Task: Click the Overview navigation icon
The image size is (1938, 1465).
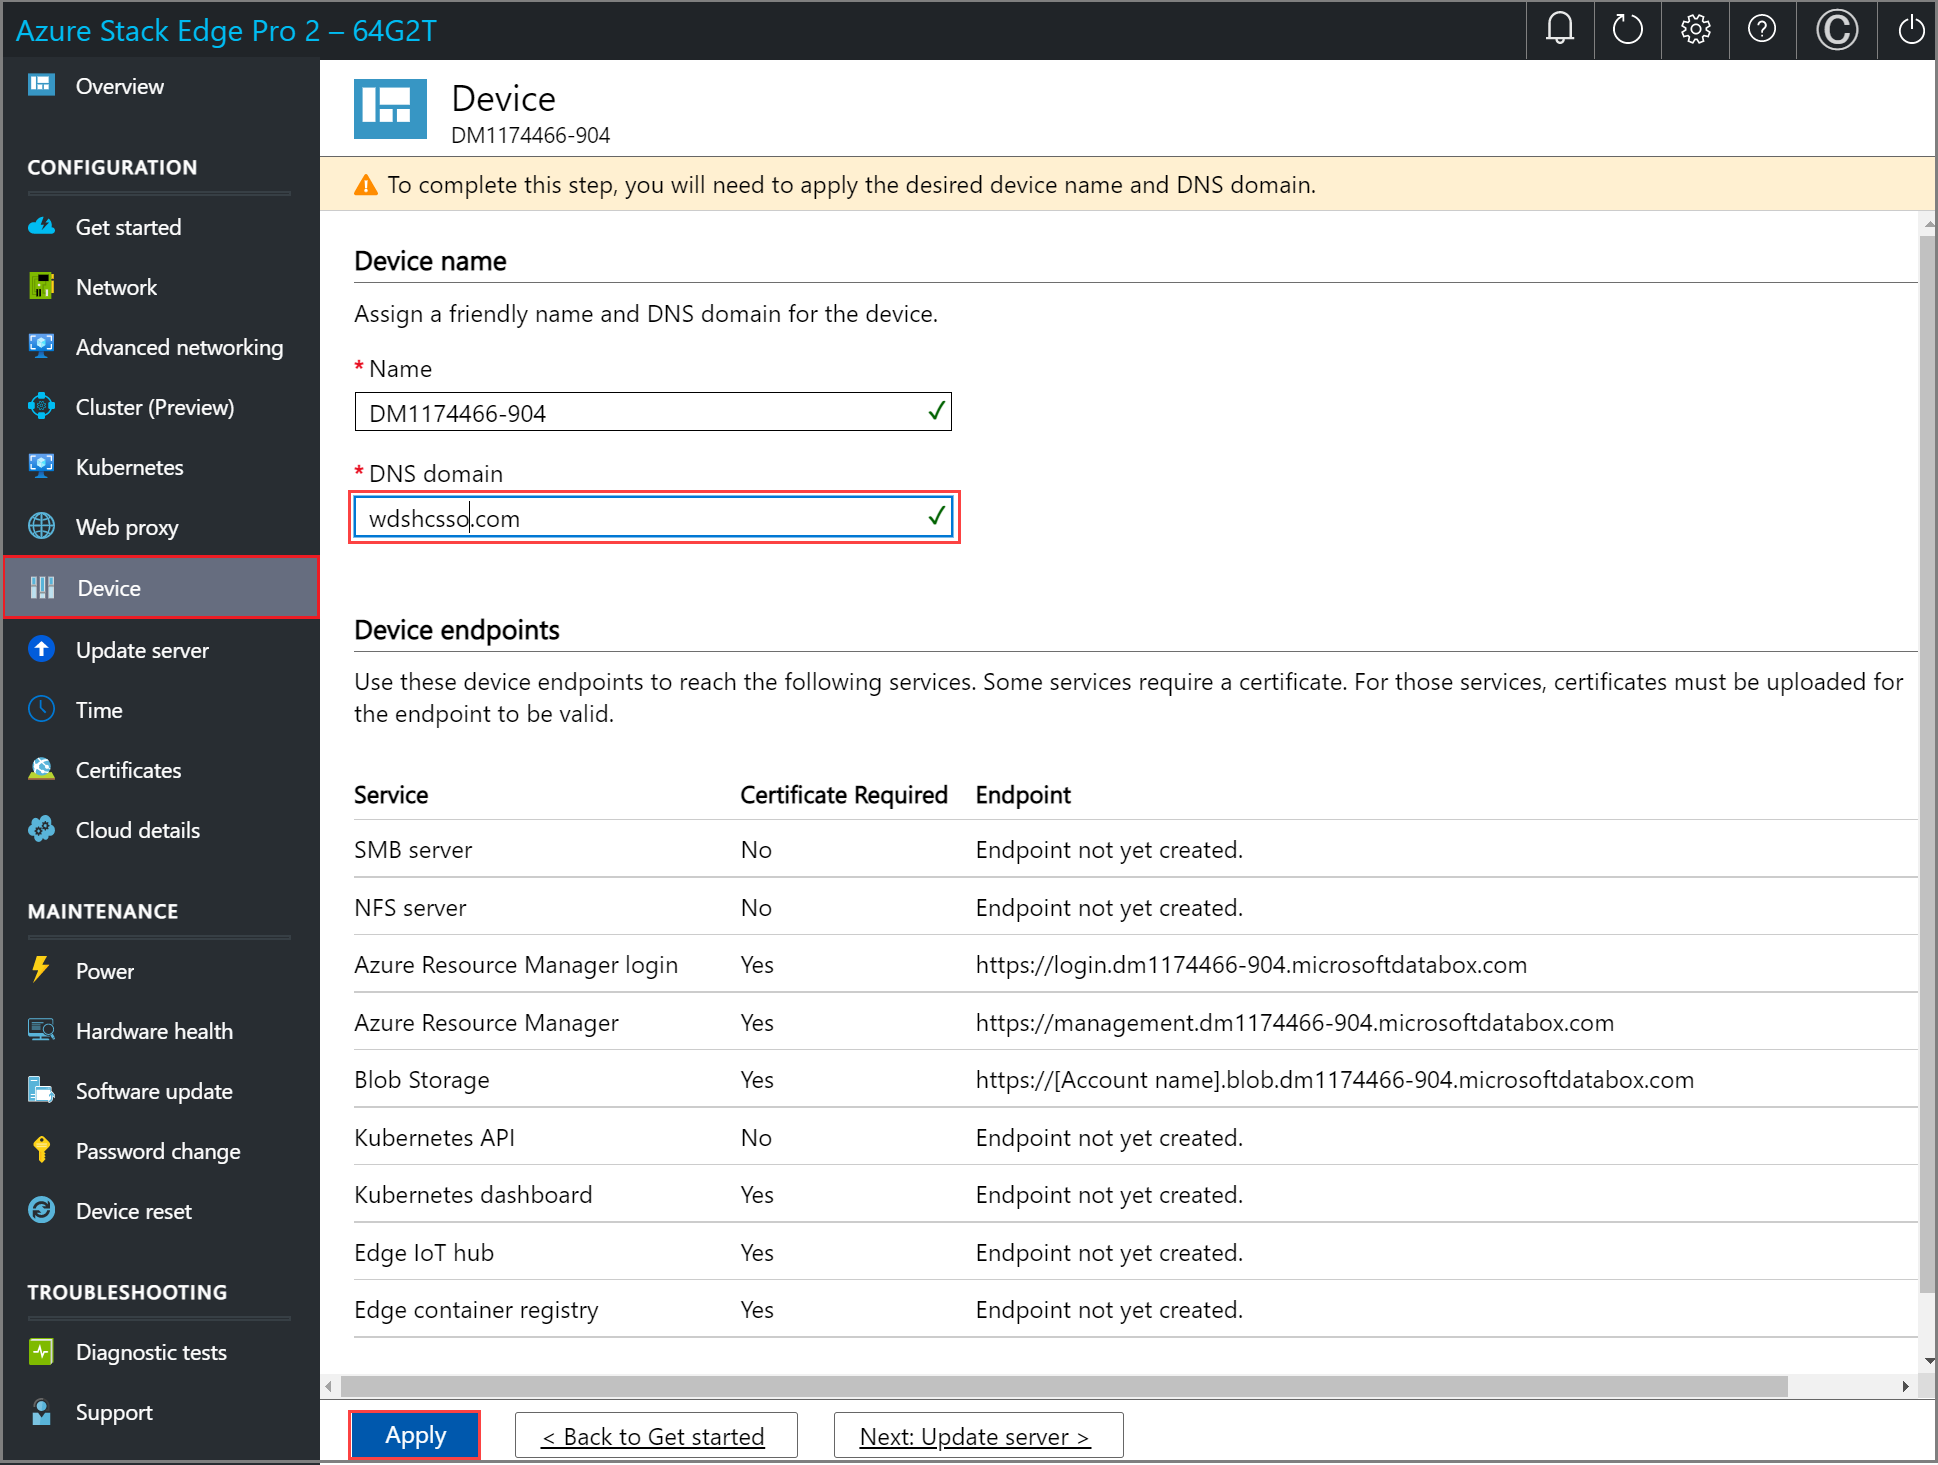Action: tap(42, 86)
